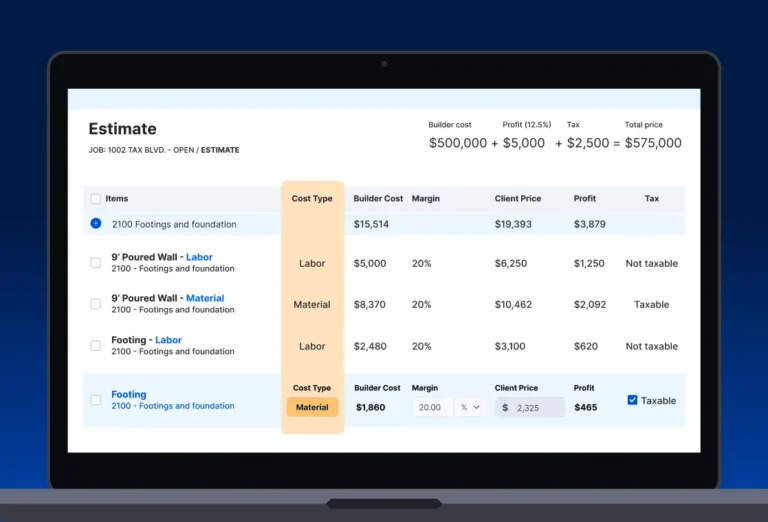Click Not taxable in Footing - Labor row
768x522 pixels.
651,346
